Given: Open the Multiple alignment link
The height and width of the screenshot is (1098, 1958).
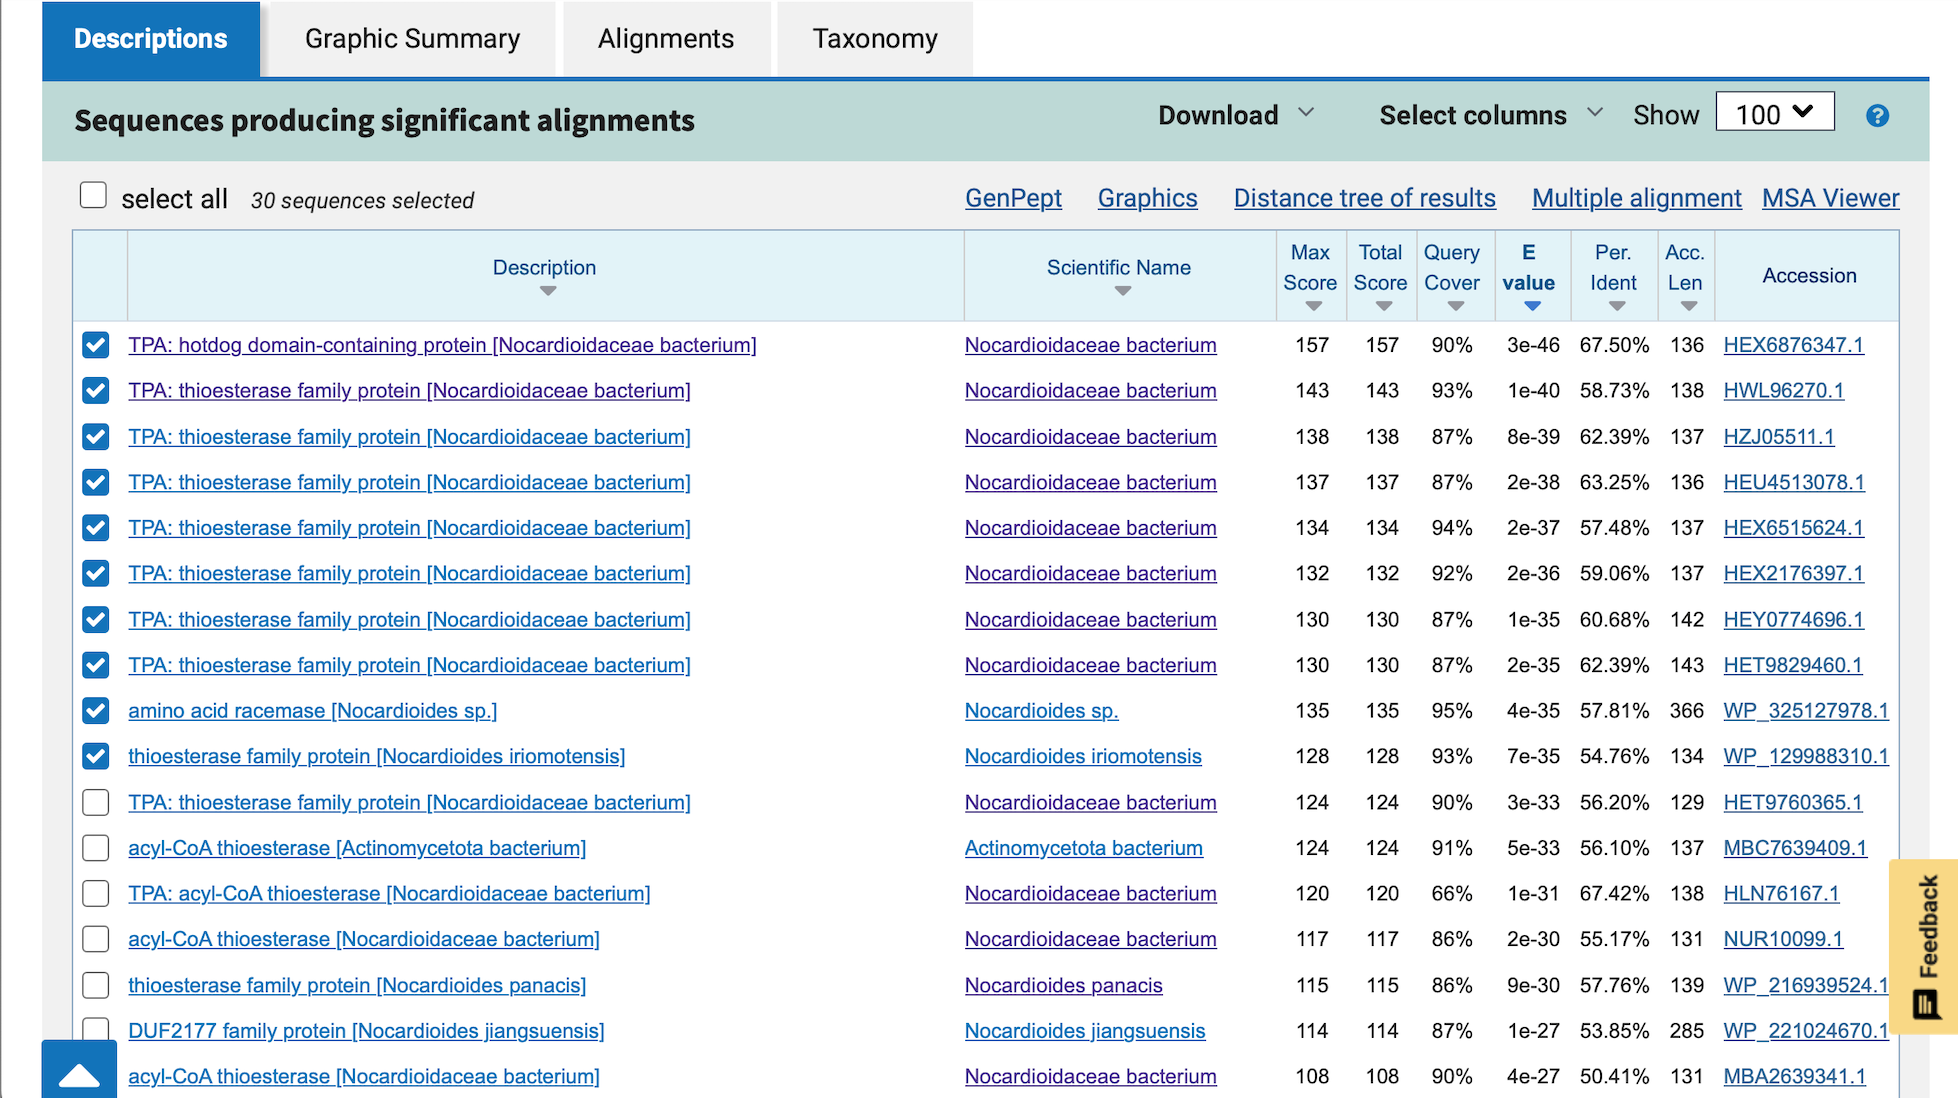Looking at the screenshot, I should (x=1636, y=198).
